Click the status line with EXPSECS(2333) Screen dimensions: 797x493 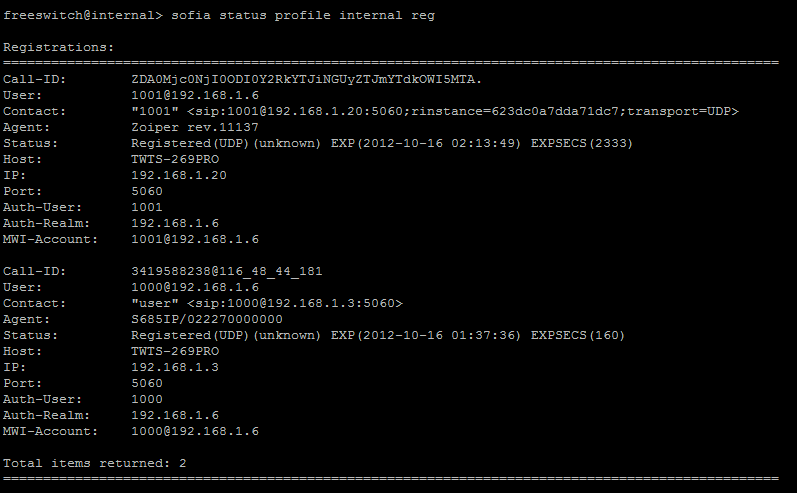pyautogui.click(x=382, y=143)
